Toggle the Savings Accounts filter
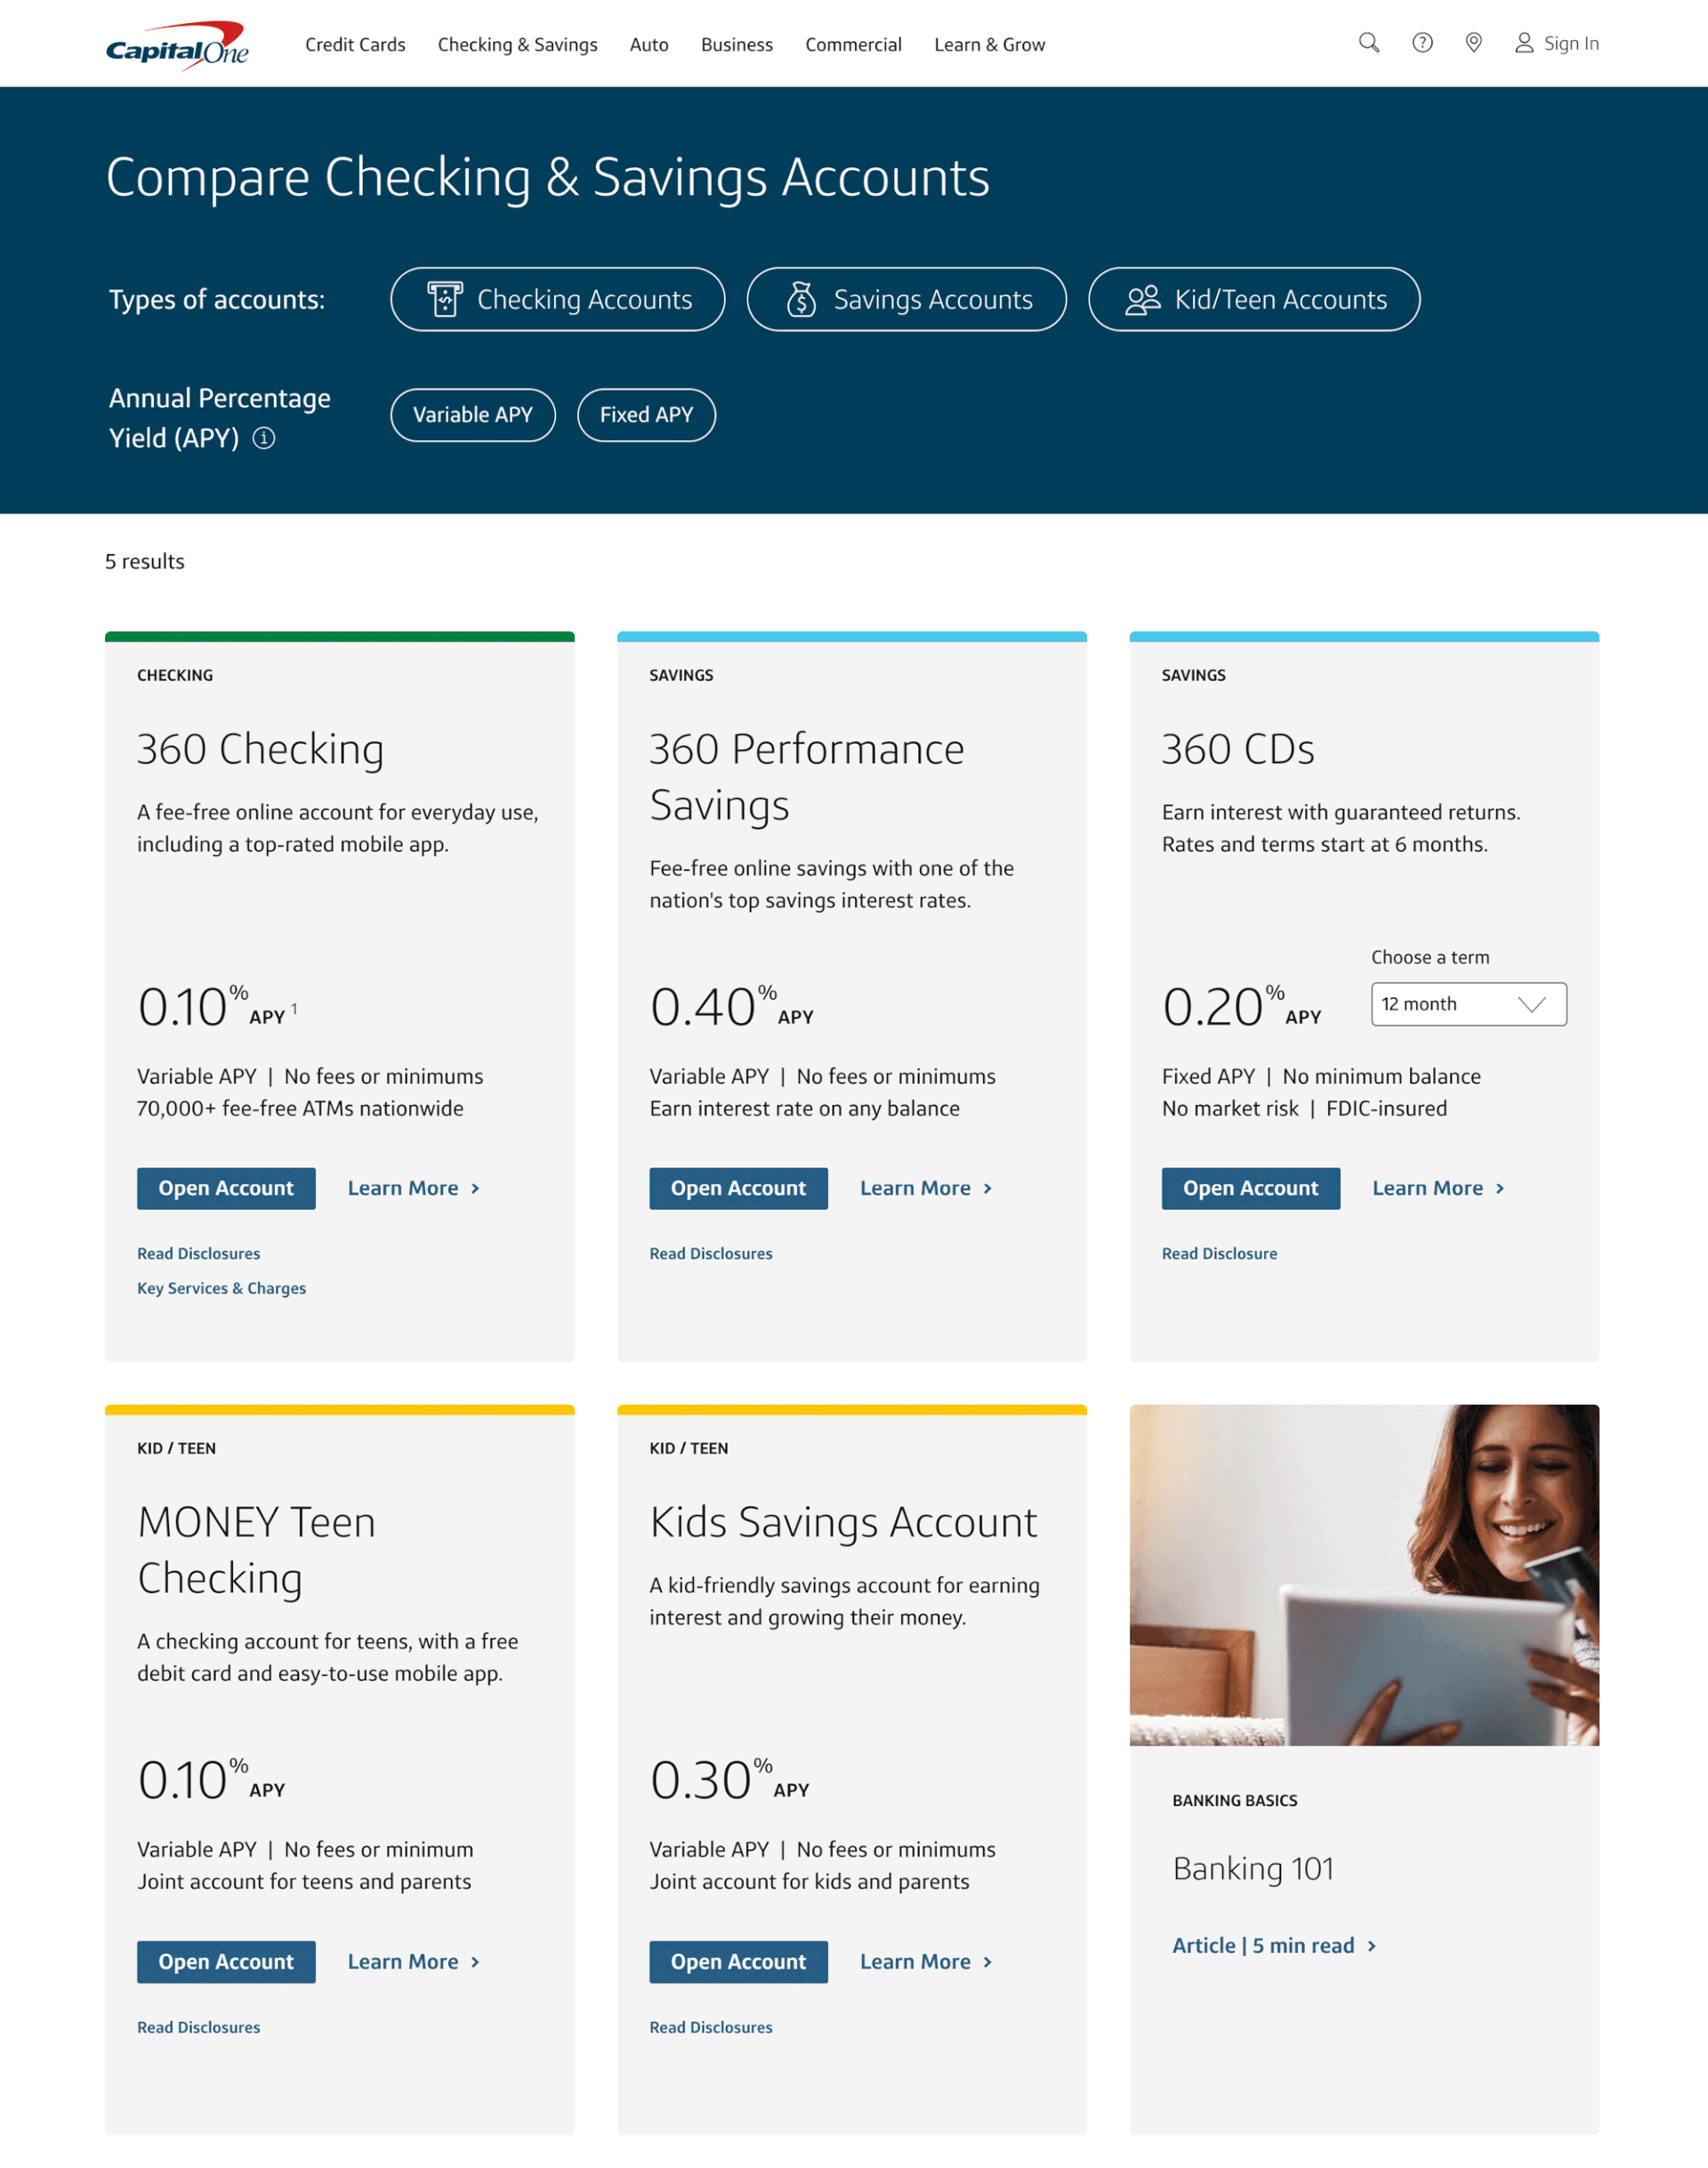The image size is (1708, 2168). (x=906, y=299)
